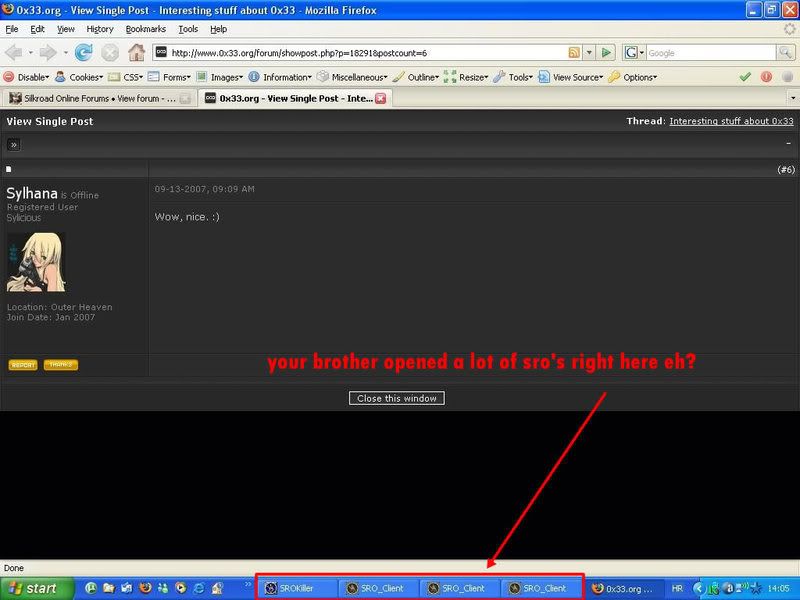Click the 0x33.org Firefox taskbar button
This screenshot has height=600, width=800.
(x=625, y=589)
